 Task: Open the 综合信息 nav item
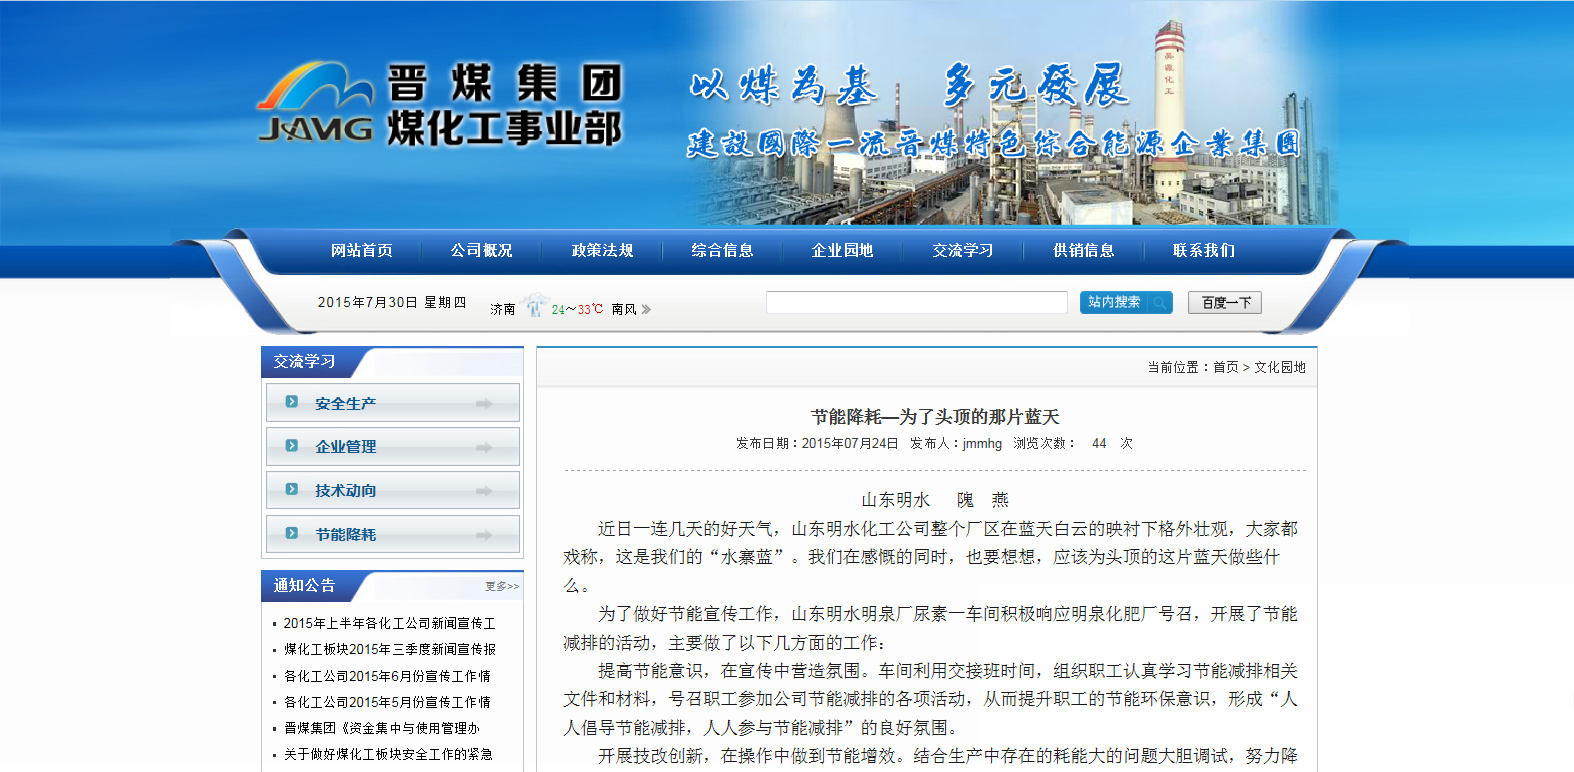coord(722,251)
